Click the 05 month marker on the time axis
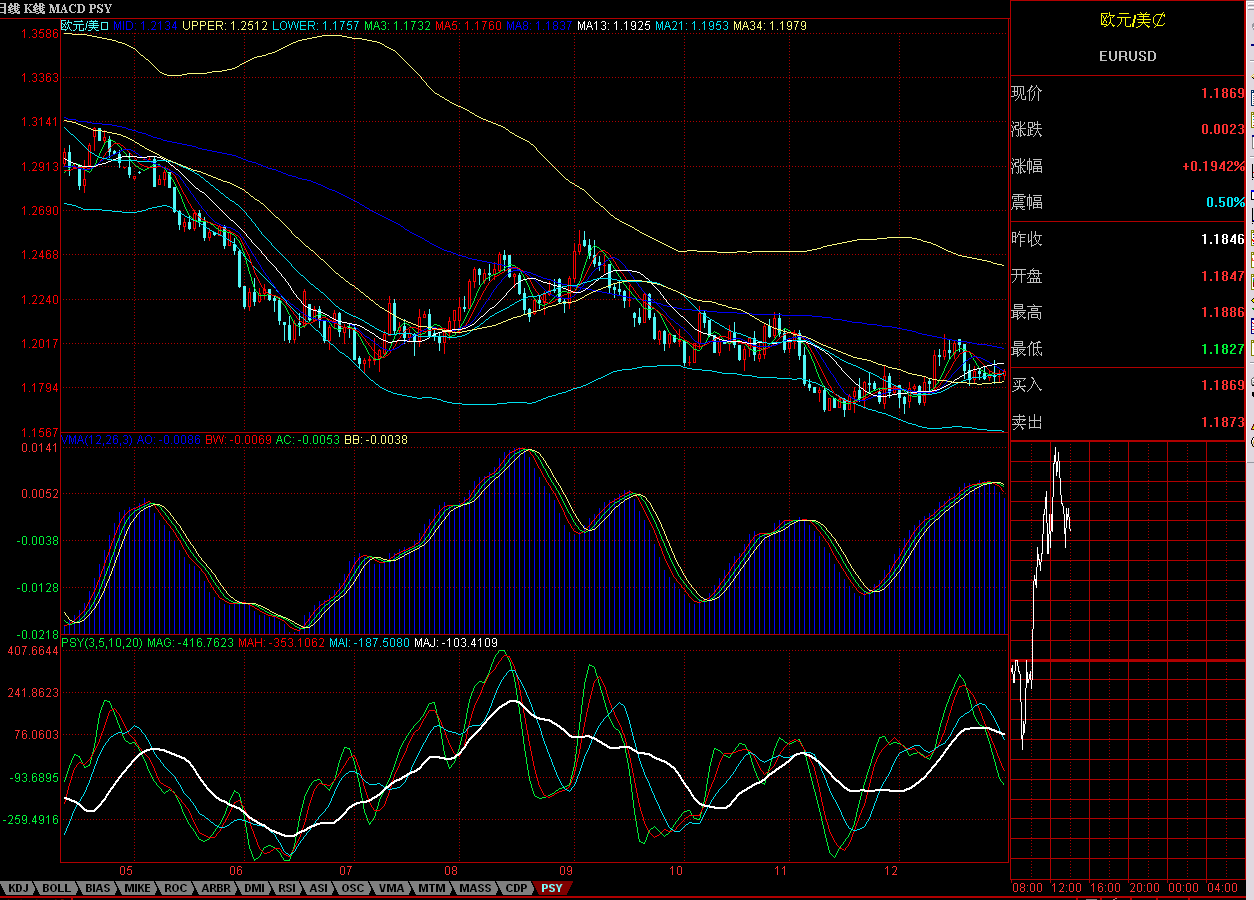The image size is (1254, 900). pos(127,870)
